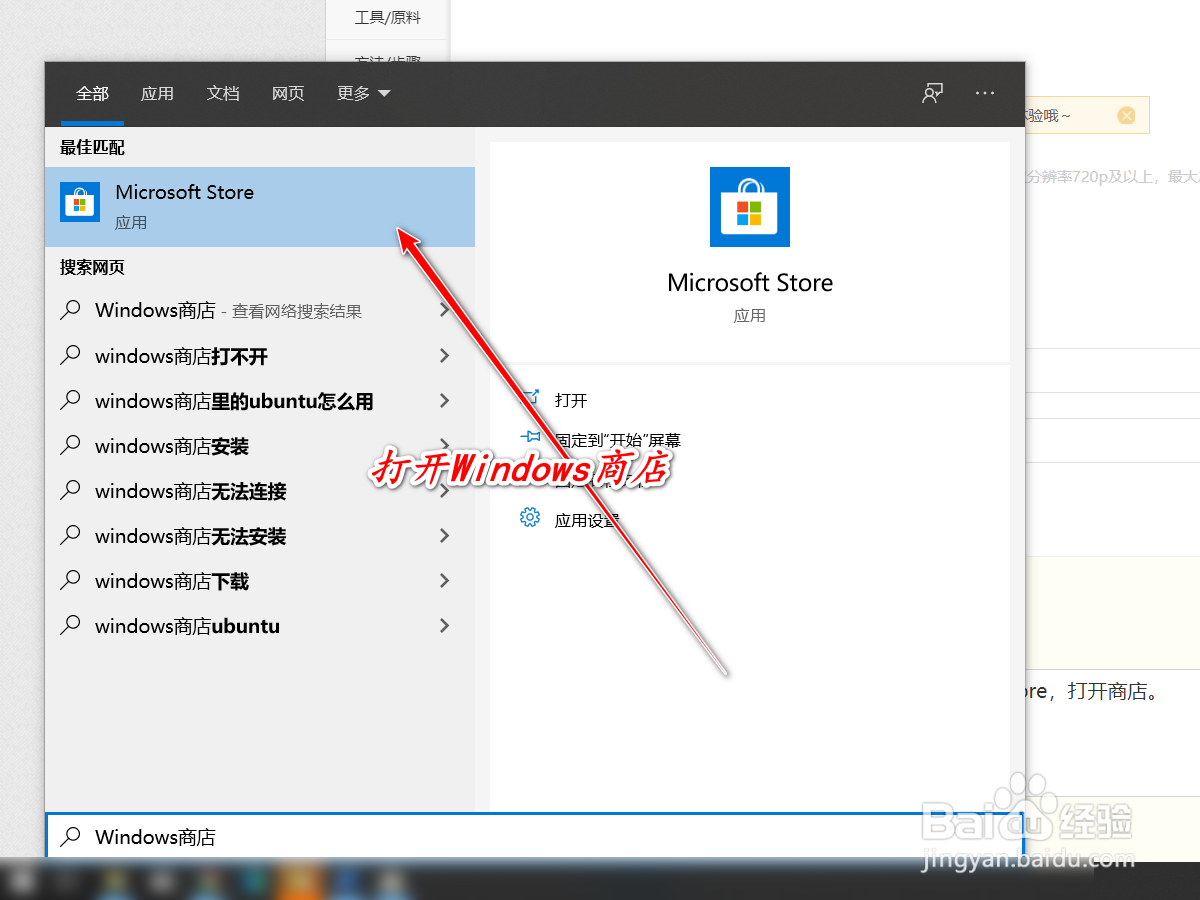Click the large Microsoft Store logo in preview pane
The height and width of the screenshot is (900, 1200).
750,207
